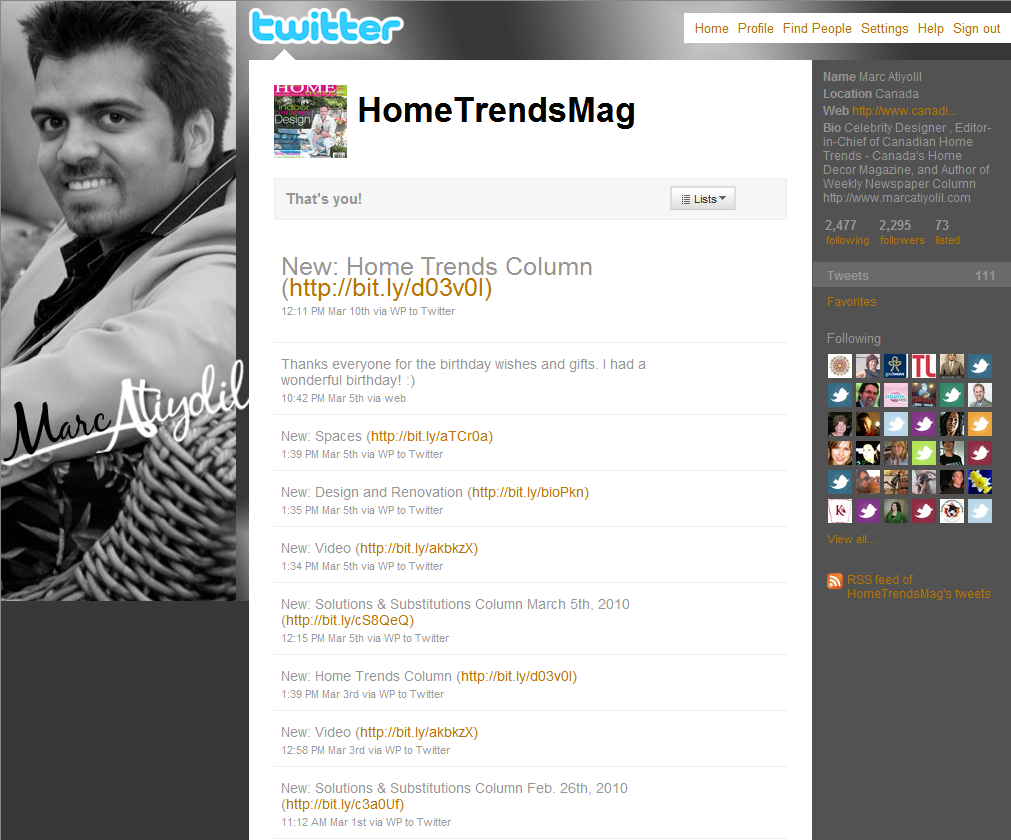
Task: View the 2,477 following list
Action: (x=847, y=232)
